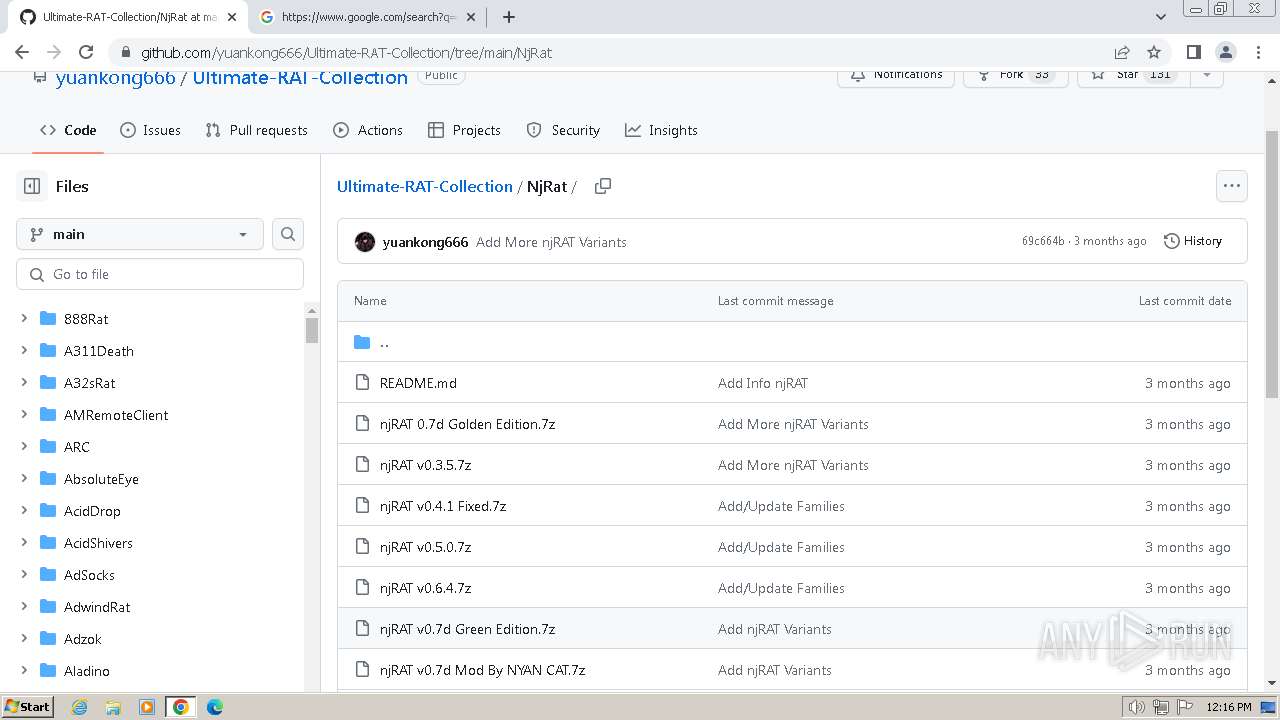Open search tabs chevron in Chrome title bar

pos(1161,17)
